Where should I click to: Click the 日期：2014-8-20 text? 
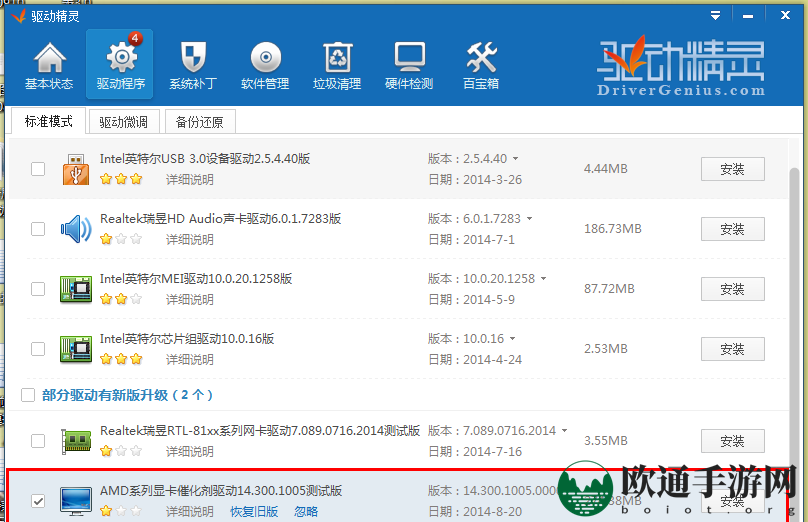click(475, 512)
